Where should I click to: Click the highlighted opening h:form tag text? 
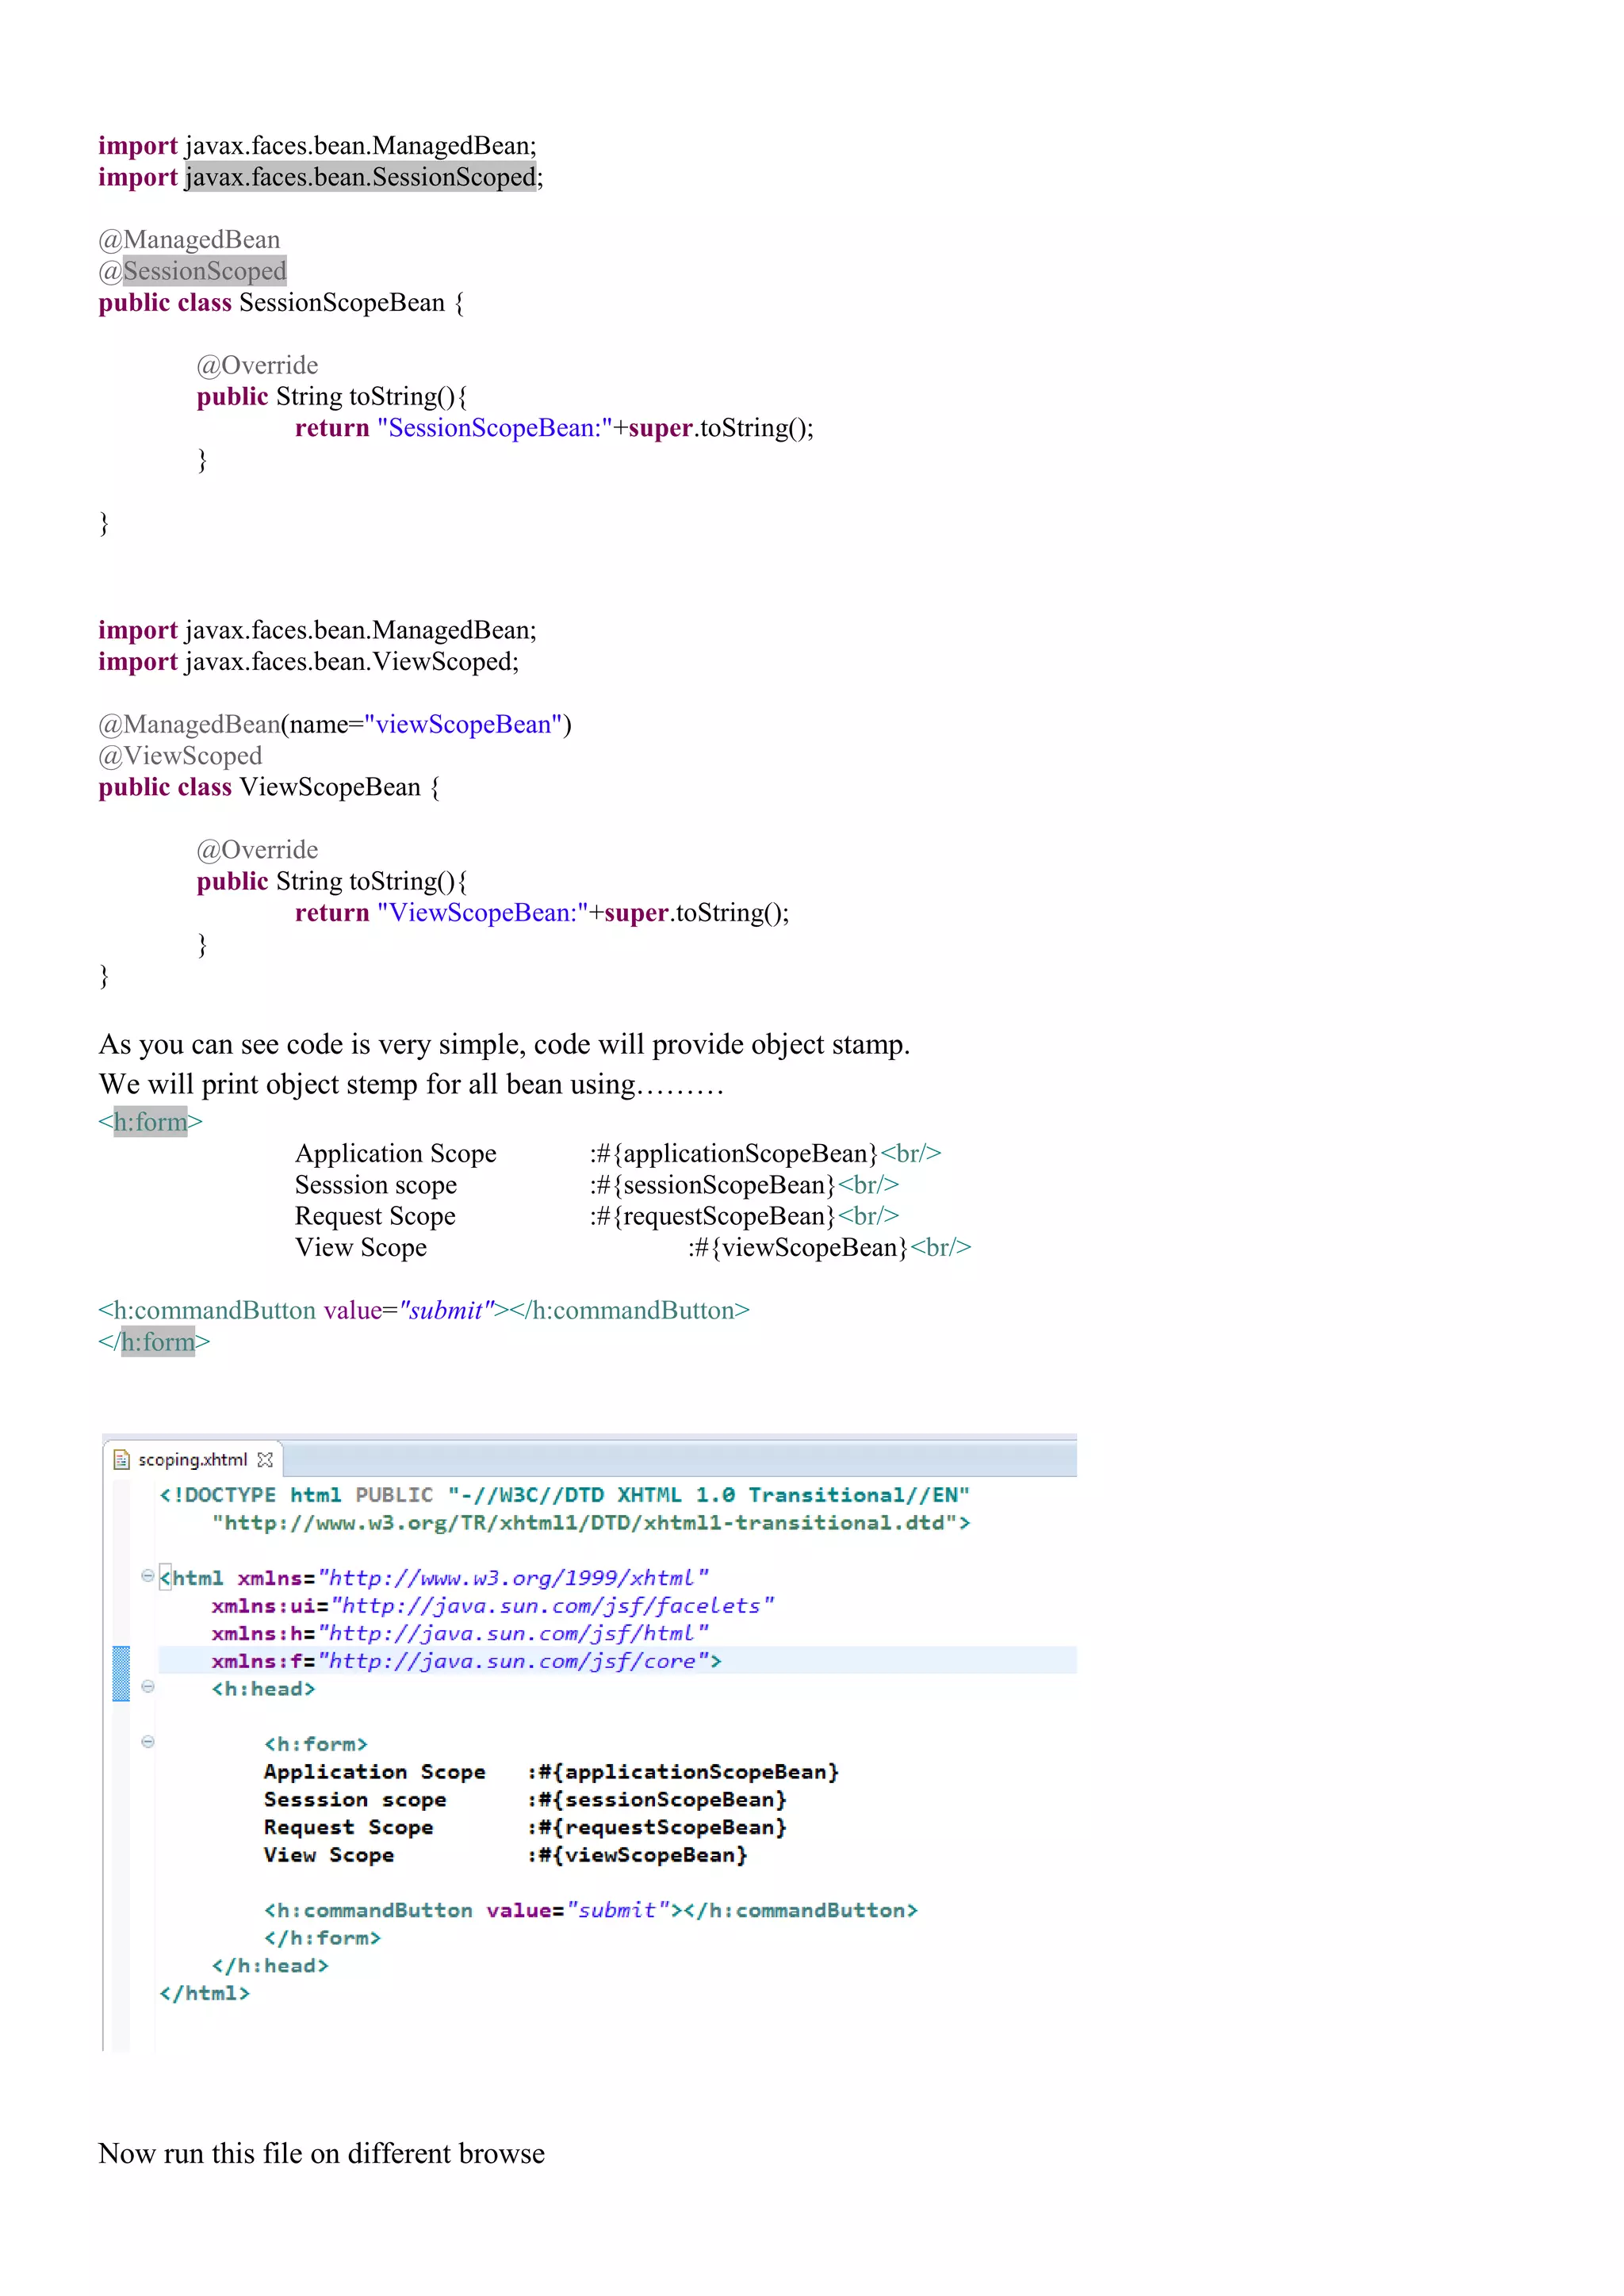pos(151,1122)
